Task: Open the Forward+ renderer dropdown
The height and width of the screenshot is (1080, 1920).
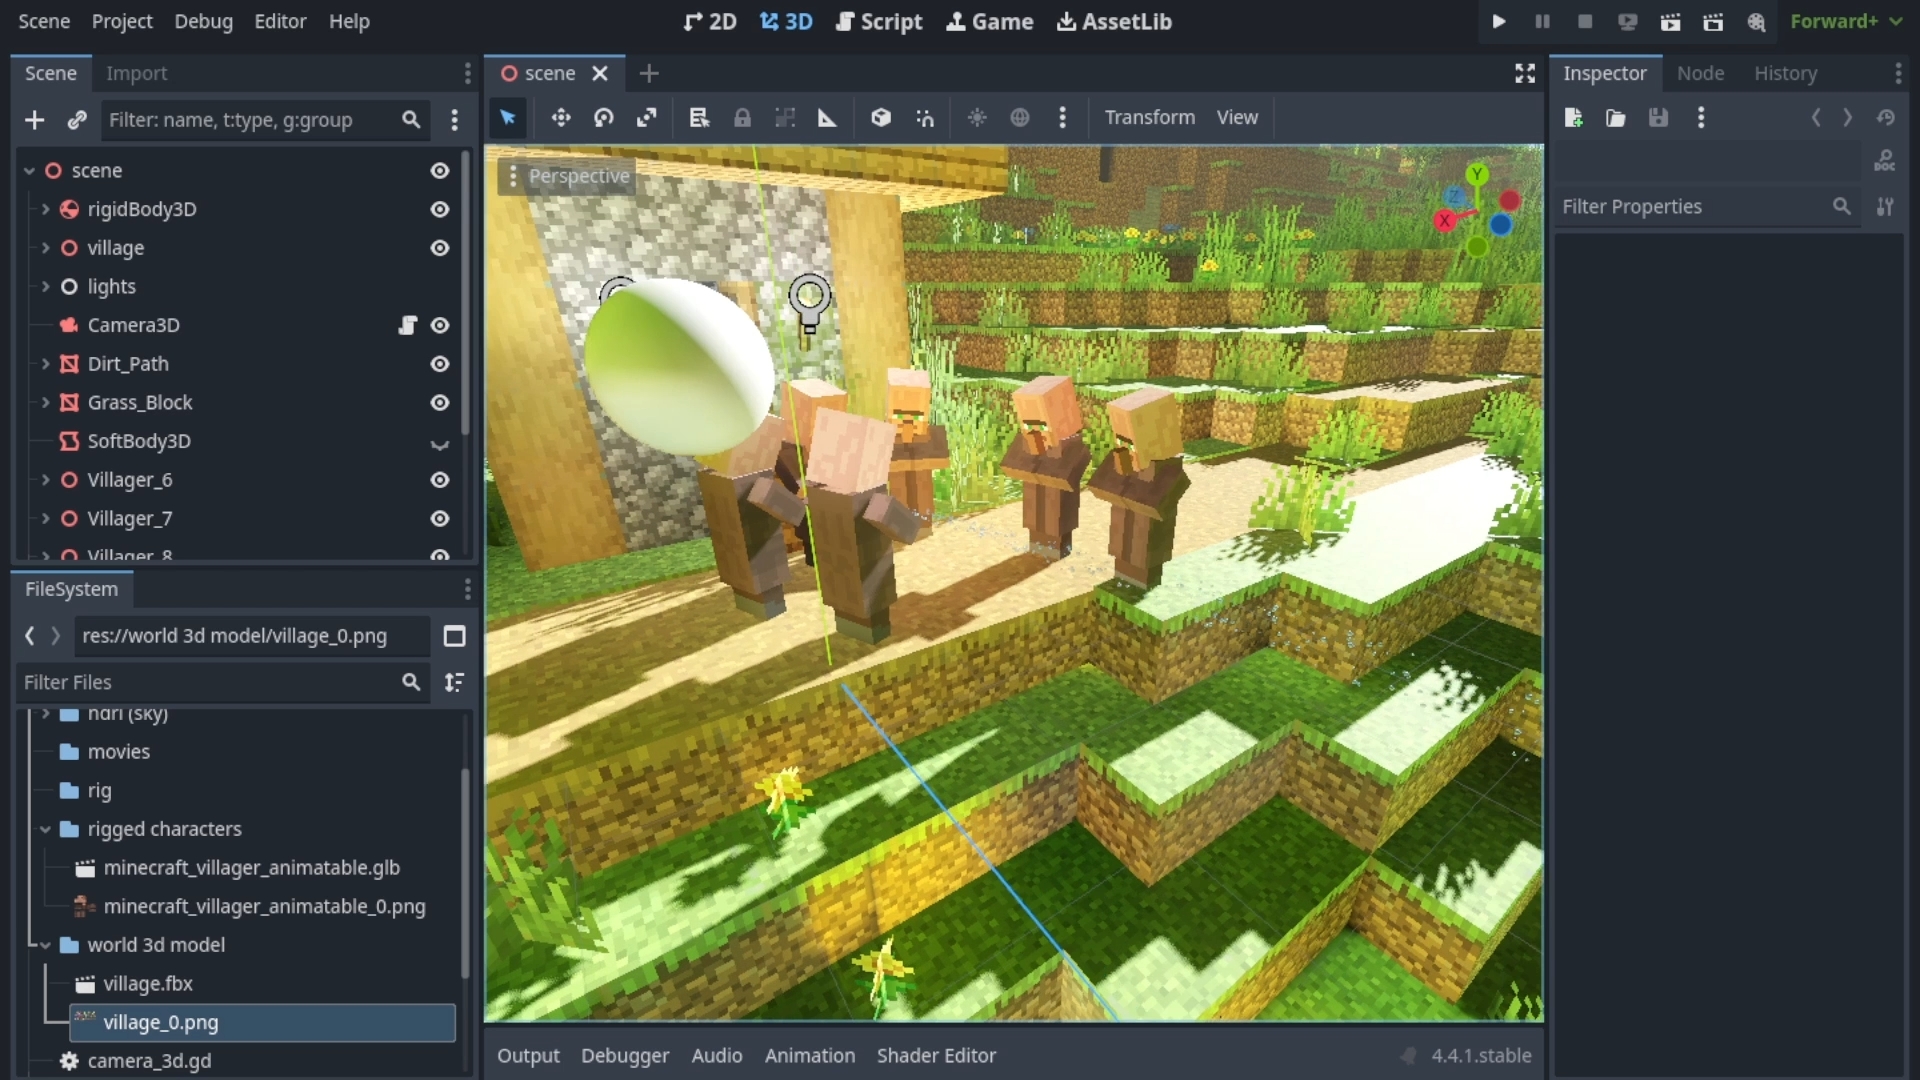Action: coord(1846,21)
